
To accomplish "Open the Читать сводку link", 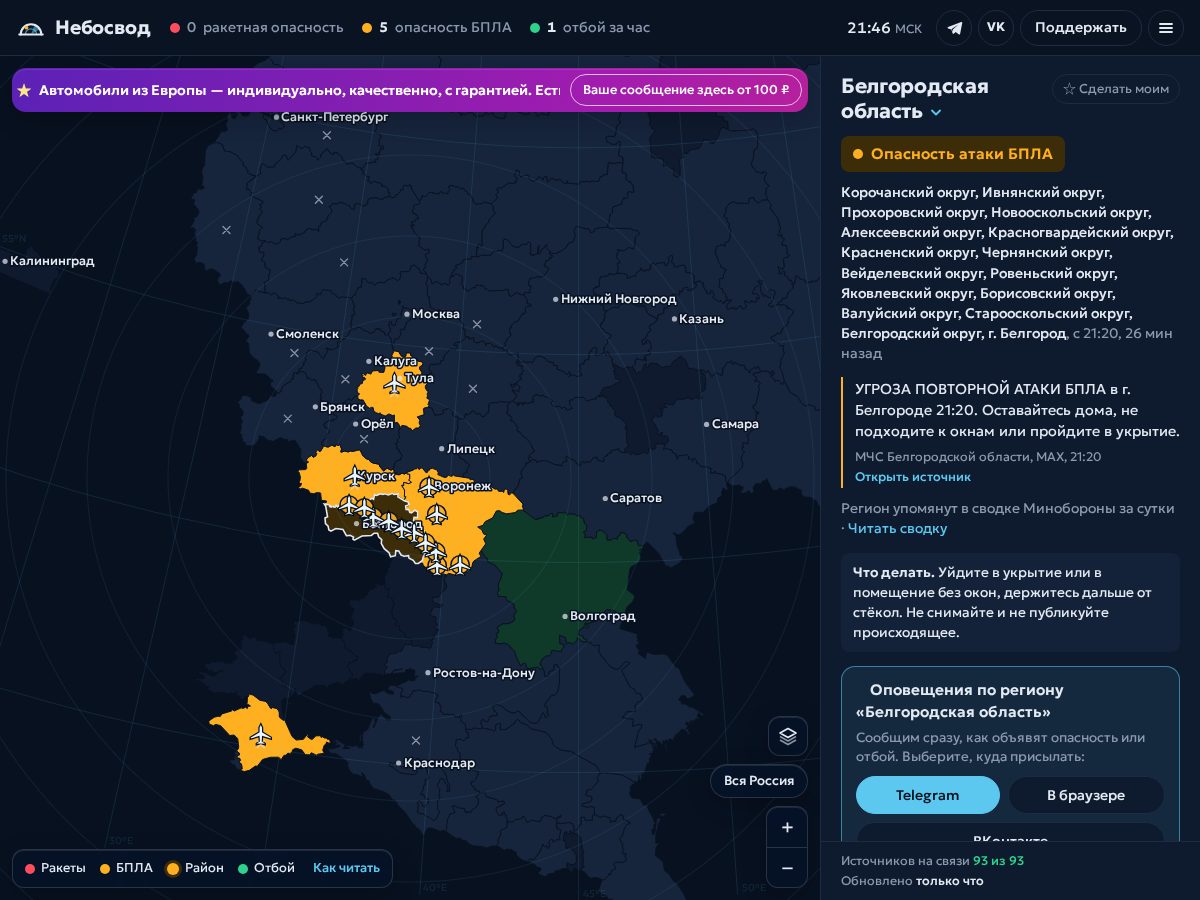I will click(x=897, y=528).
